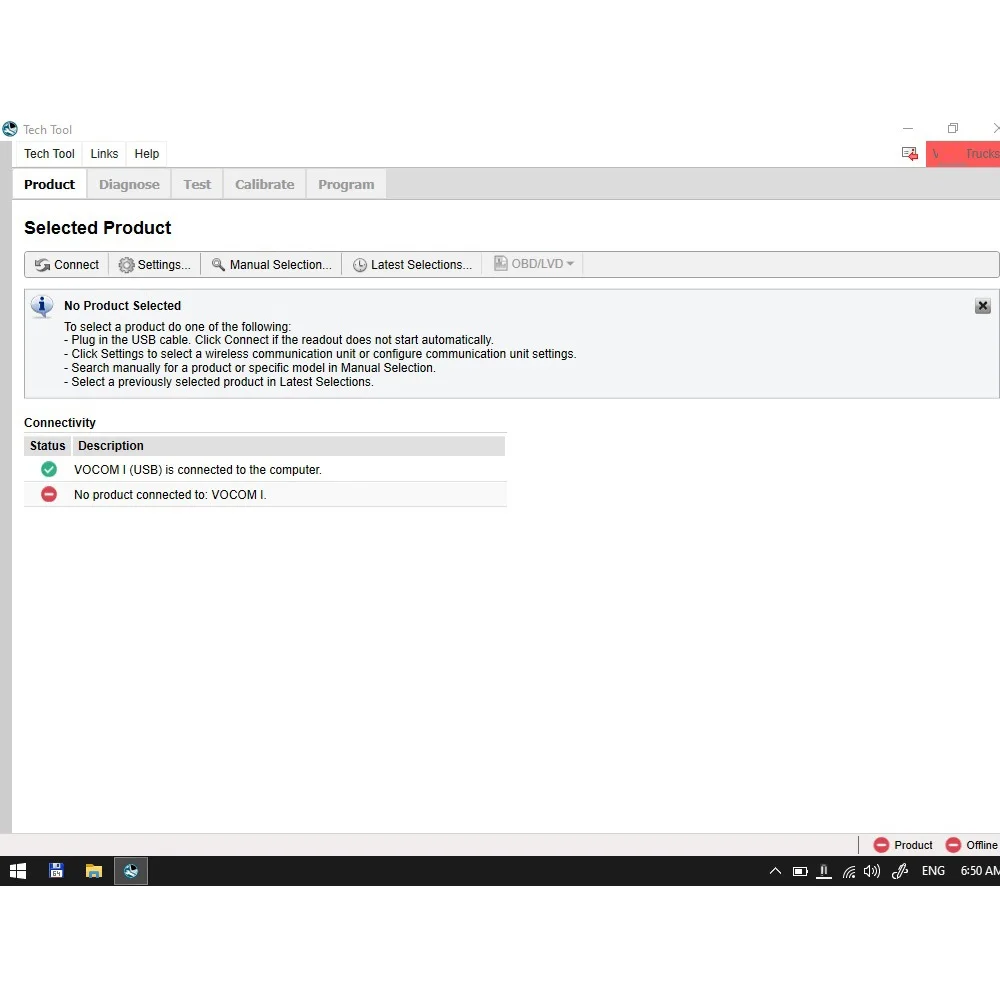This screenshot has height=1000, width=1000.
Task: Click the Offline status indicator in the status bar
Action: tap(971, 845)
